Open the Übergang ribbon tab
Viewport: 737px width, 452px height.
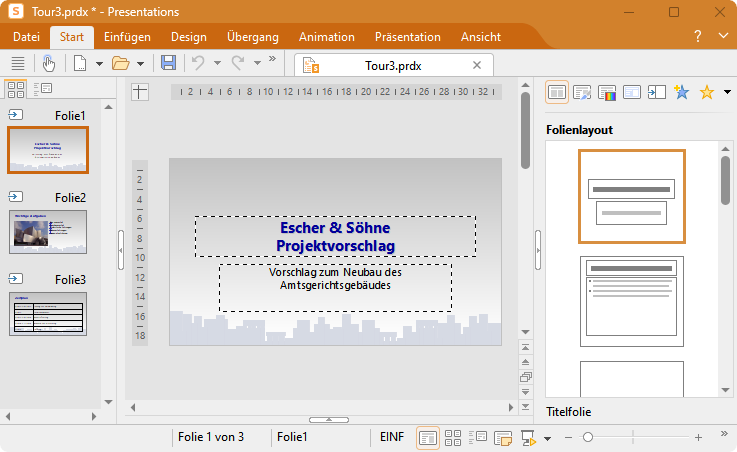(253, 37)
